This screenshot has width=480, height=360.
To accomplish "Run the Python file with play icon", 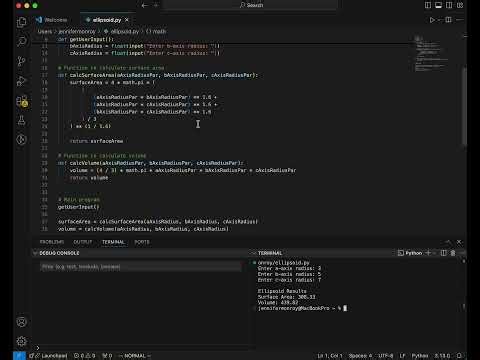I will 432,20.
